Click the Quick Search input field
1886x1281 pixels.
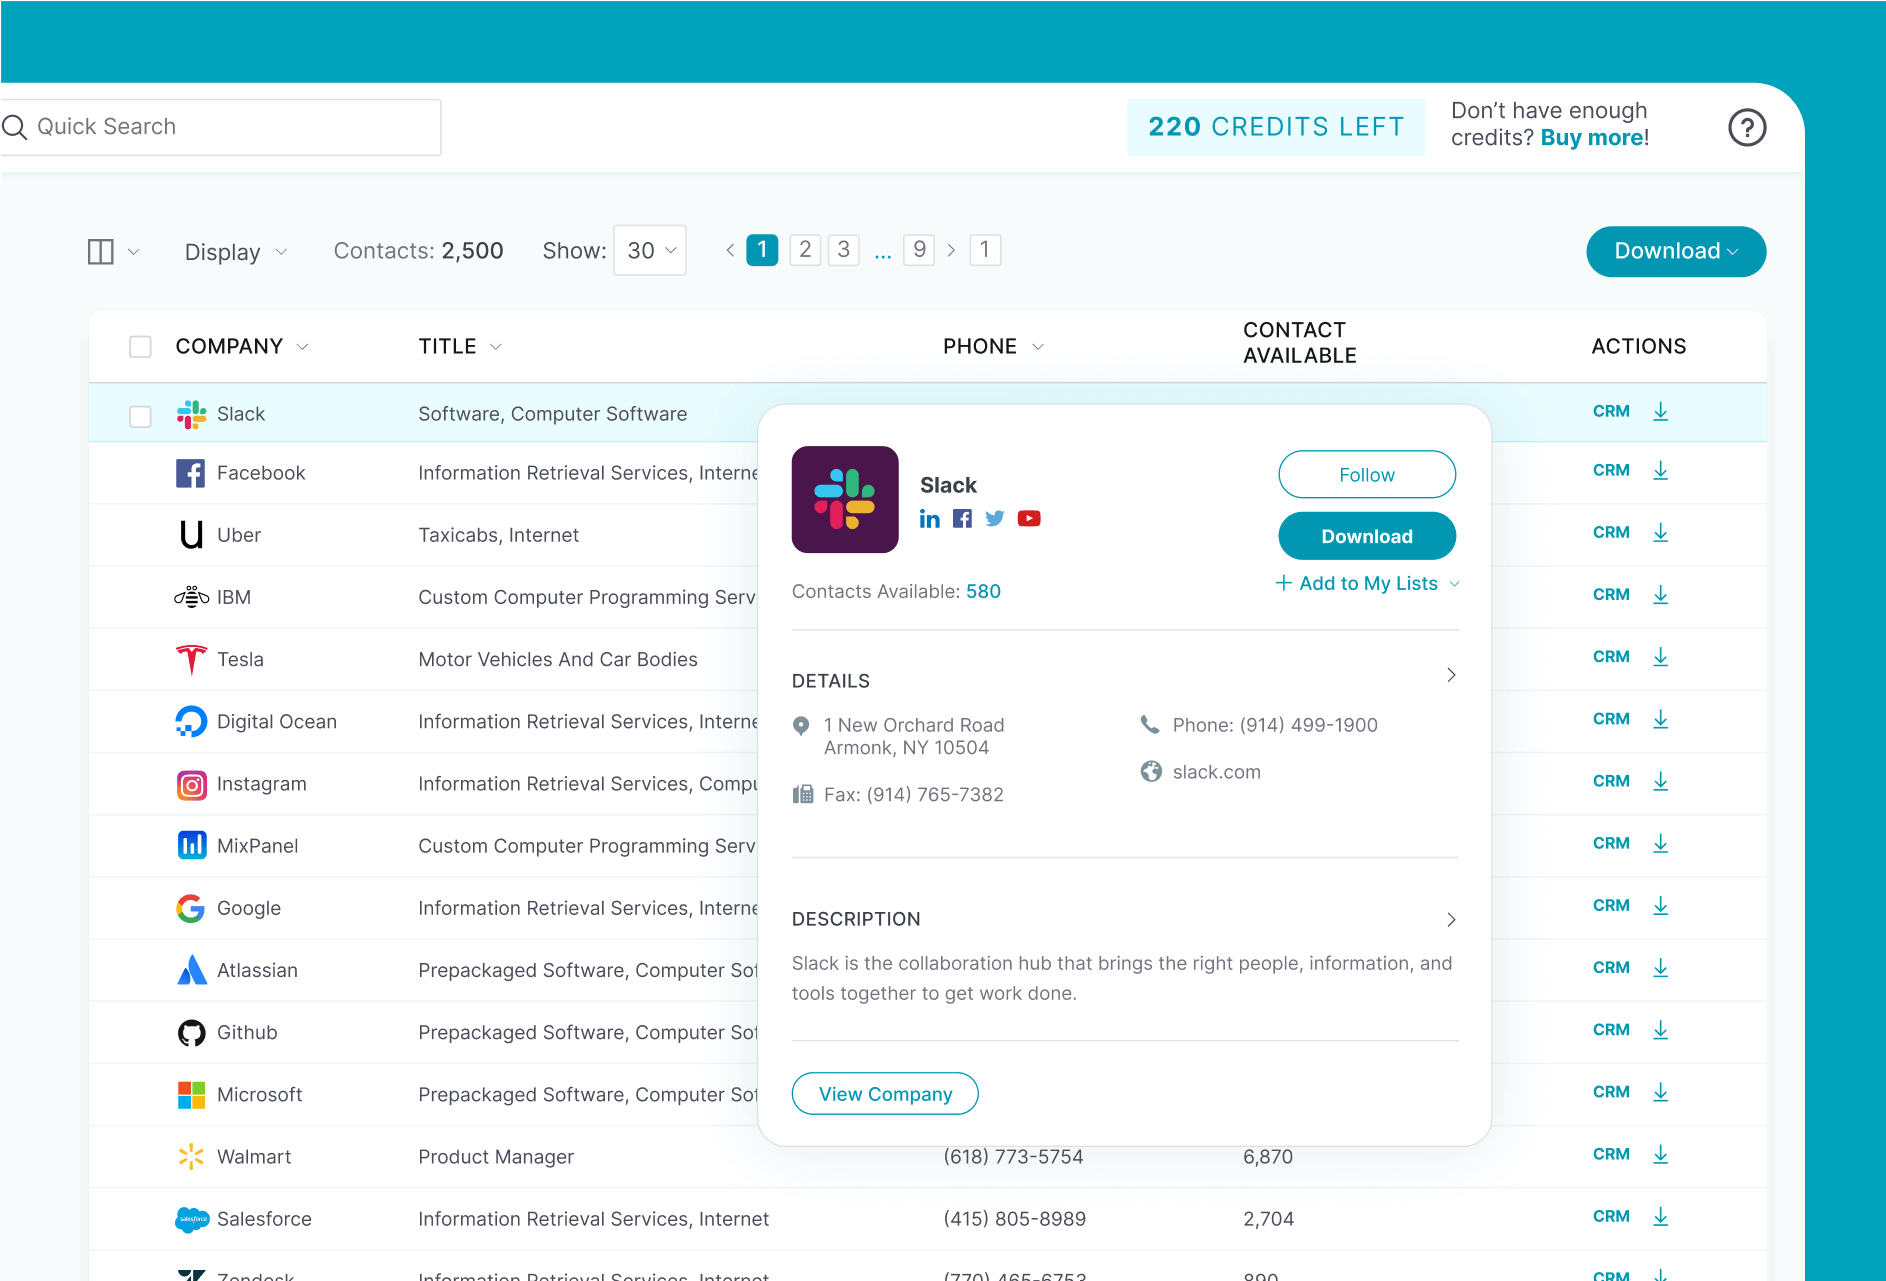(220, 127)
